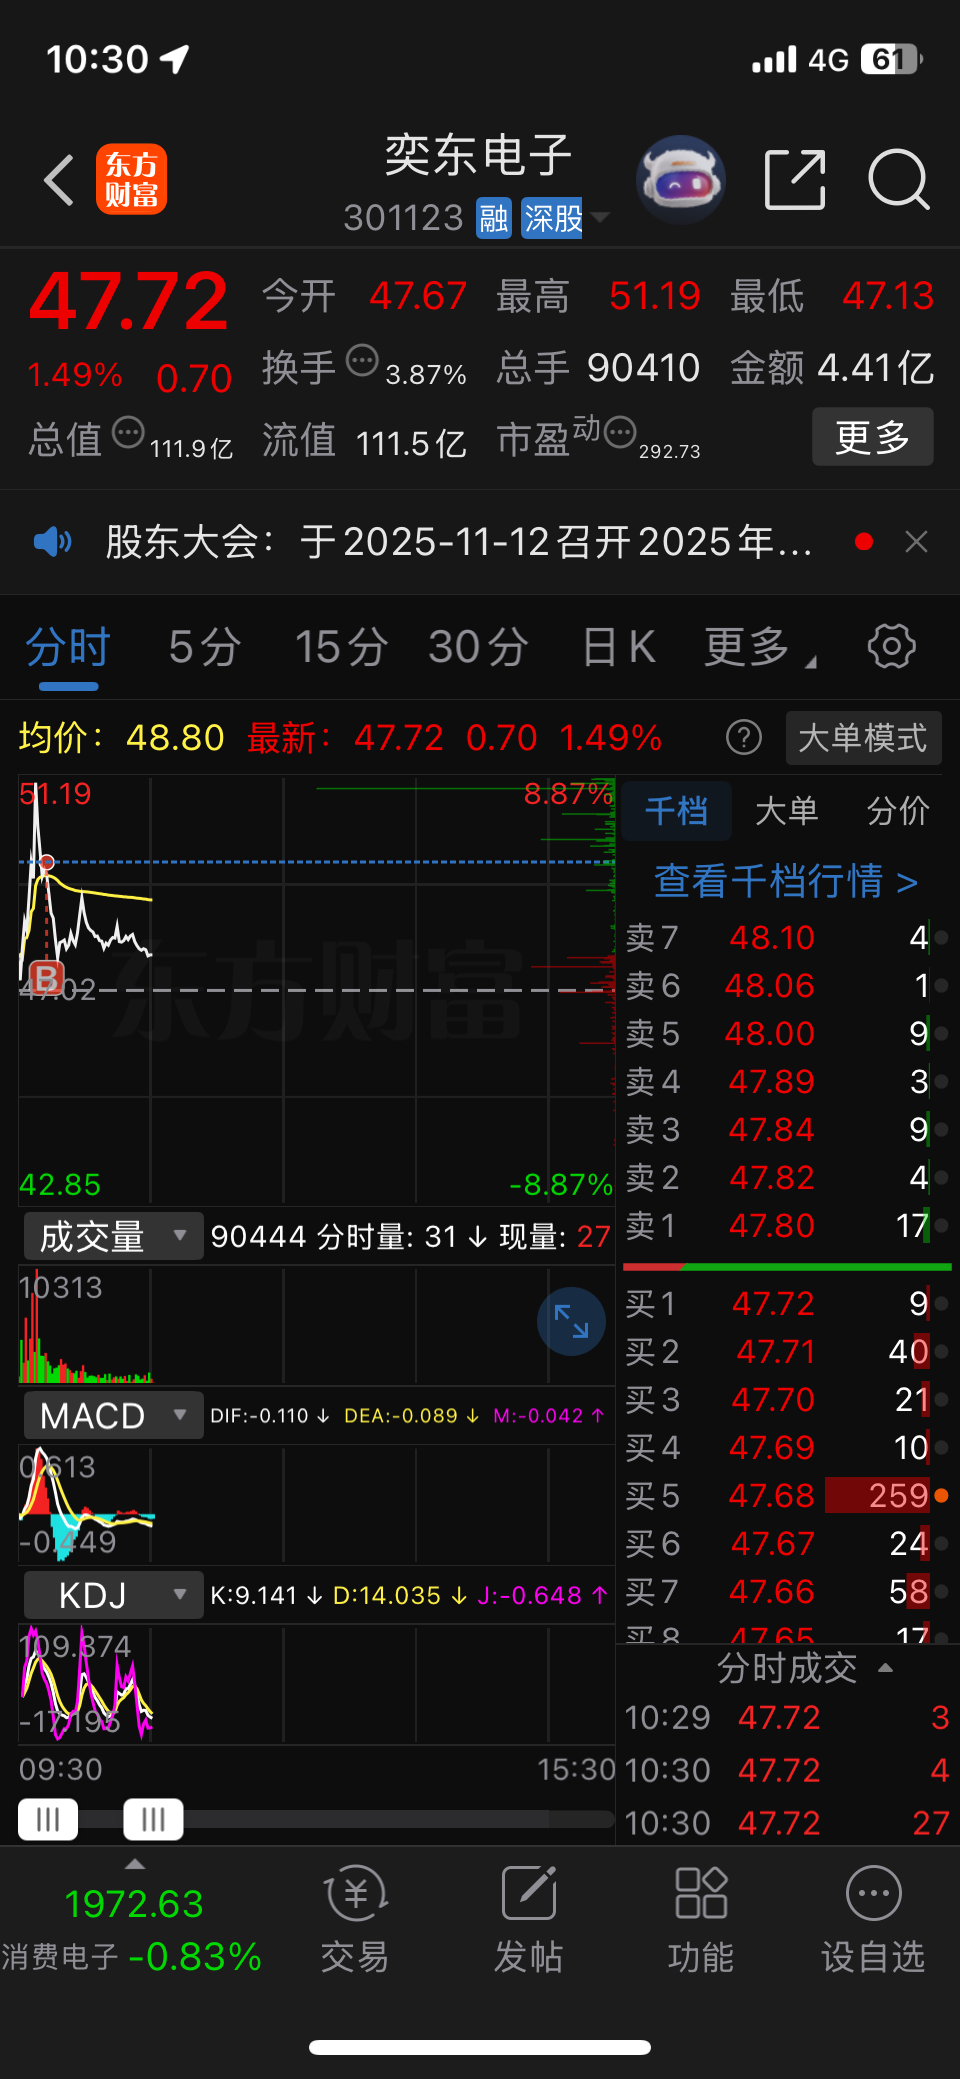Tap the 卖4 47.89 order row

[x=787, y=1081]
